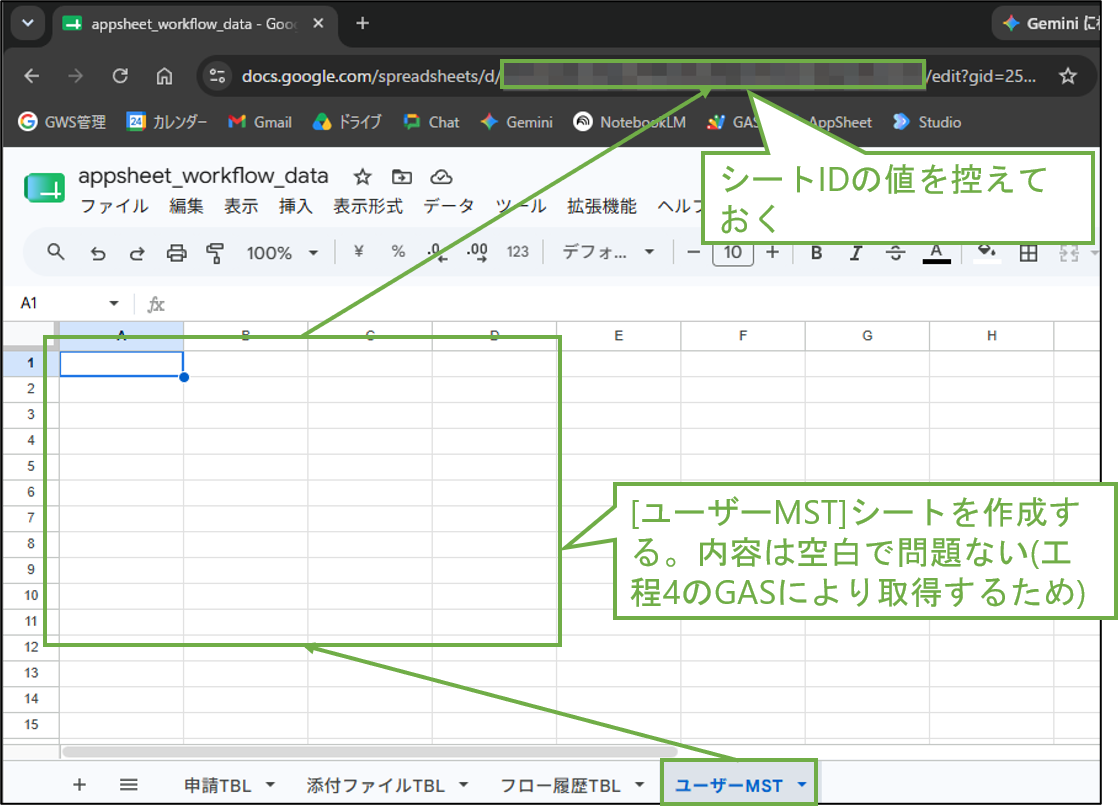
Task: Reload the page with the refresh icon
Action: [120, 76]
